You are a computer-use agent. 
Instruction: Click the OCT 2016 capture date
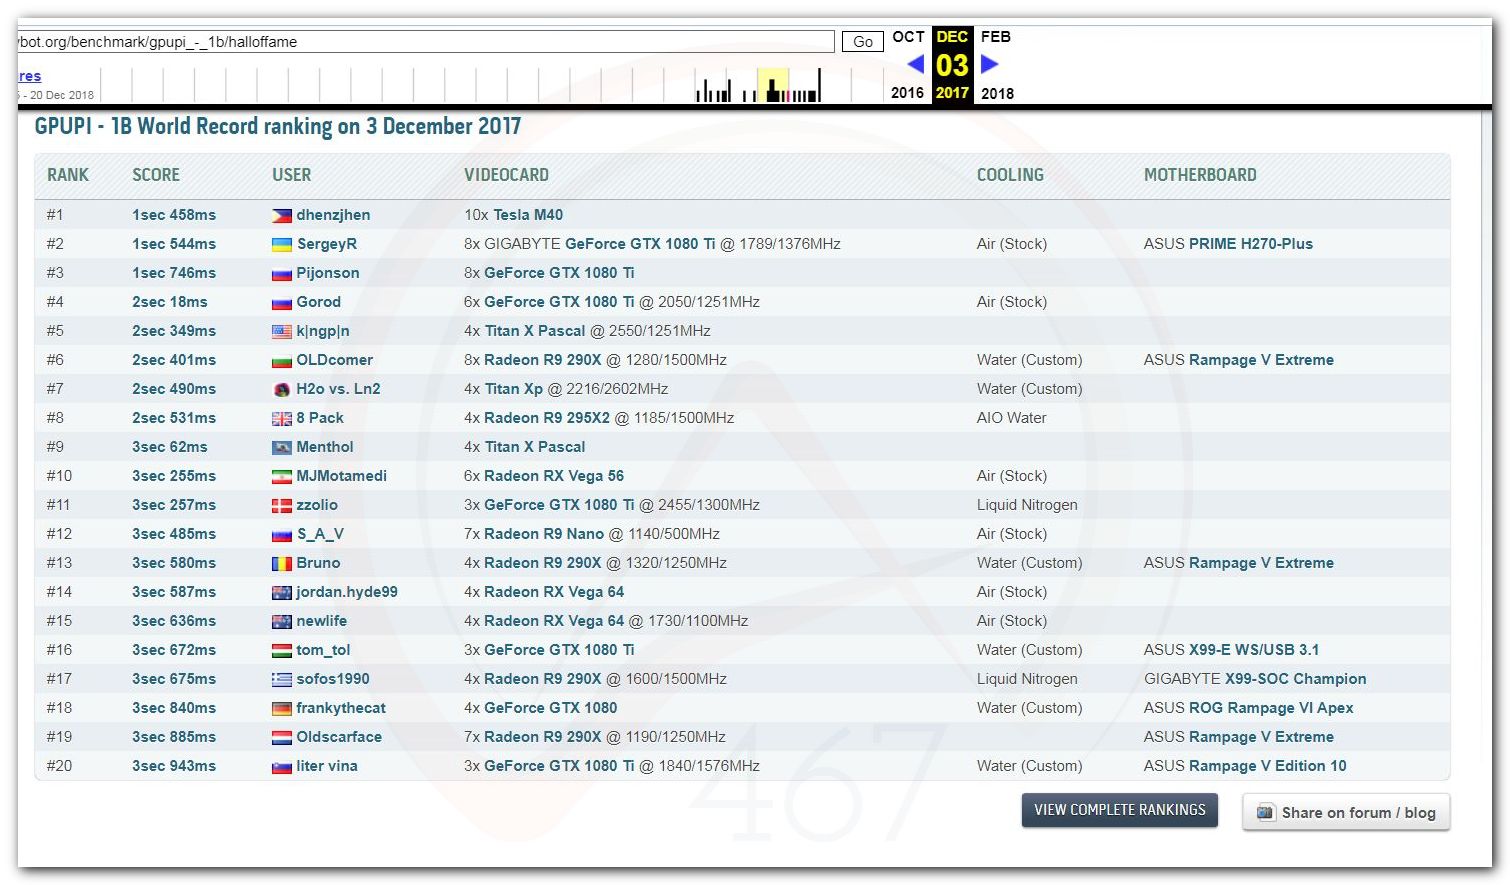tap(908, 37)
